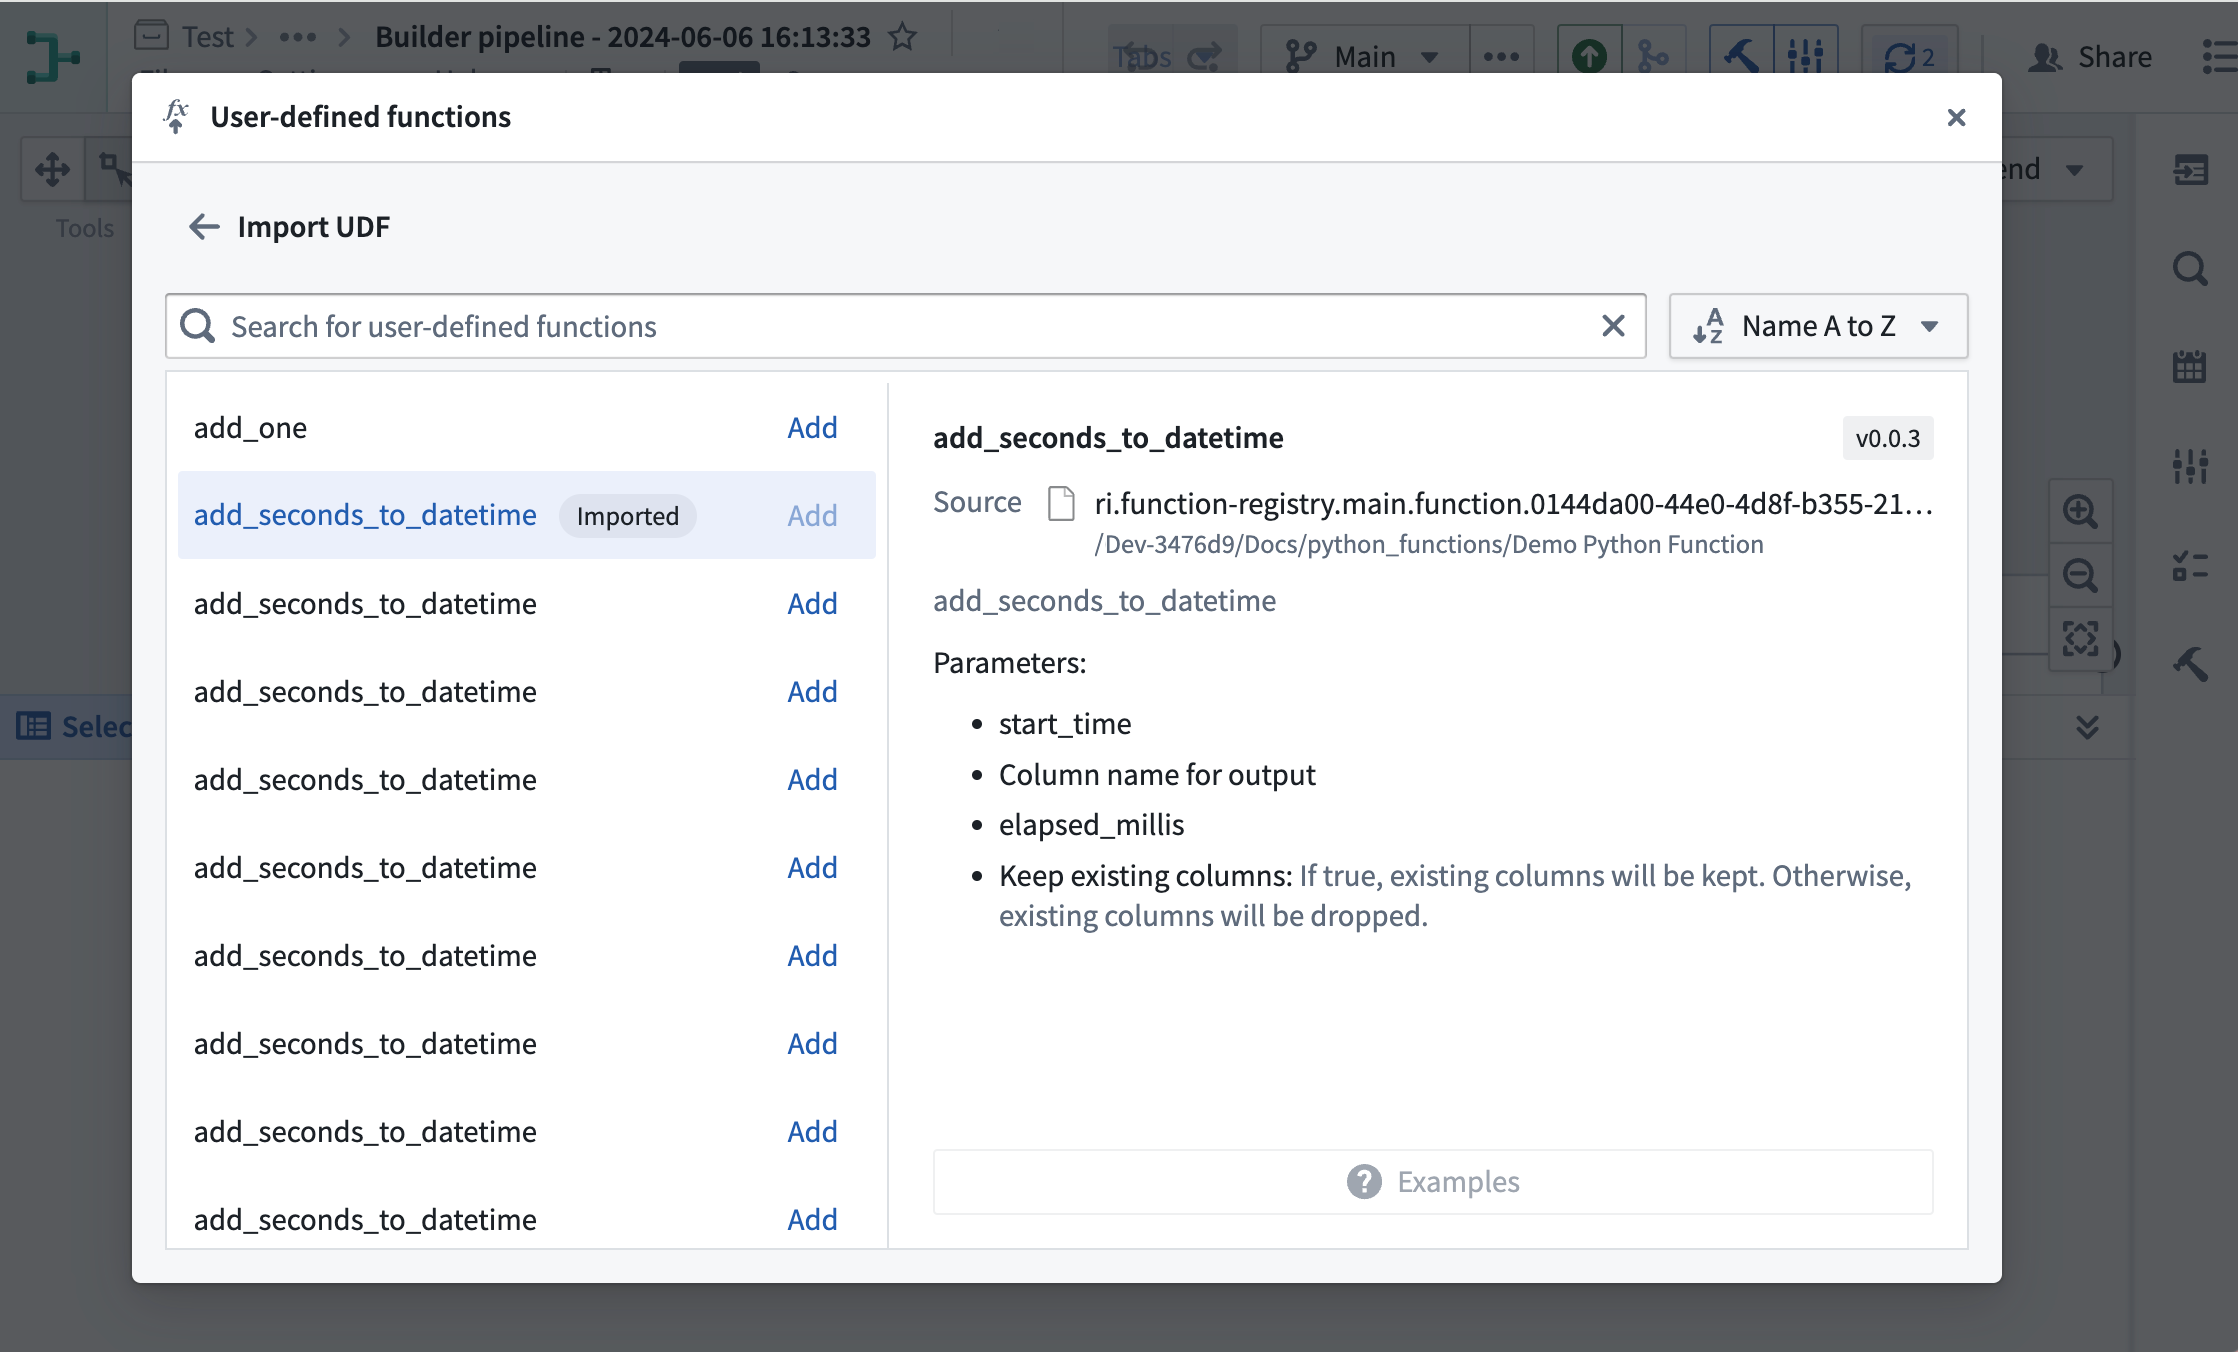The image size is (2238, 1352).
Task: Click the Name A to Z sort icon
Action: (1708, 326)
